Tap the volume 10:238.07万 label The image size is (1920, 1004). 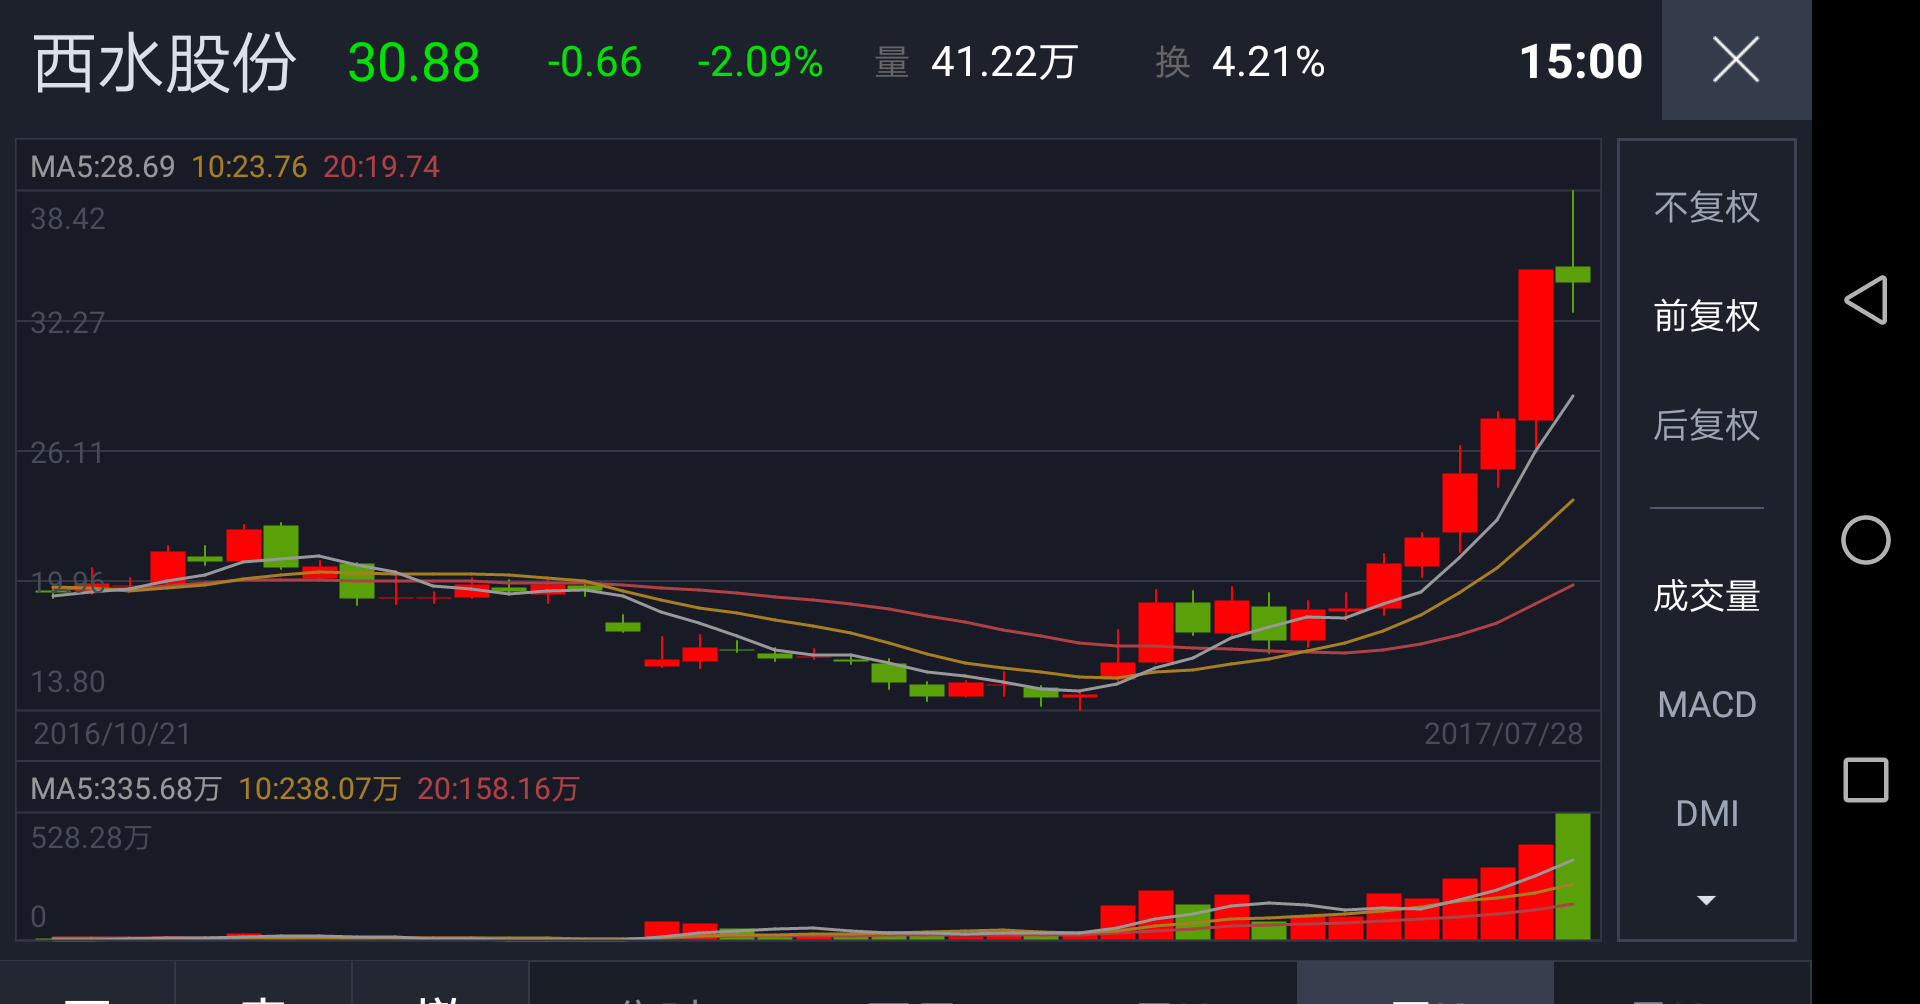click(319, 789)
